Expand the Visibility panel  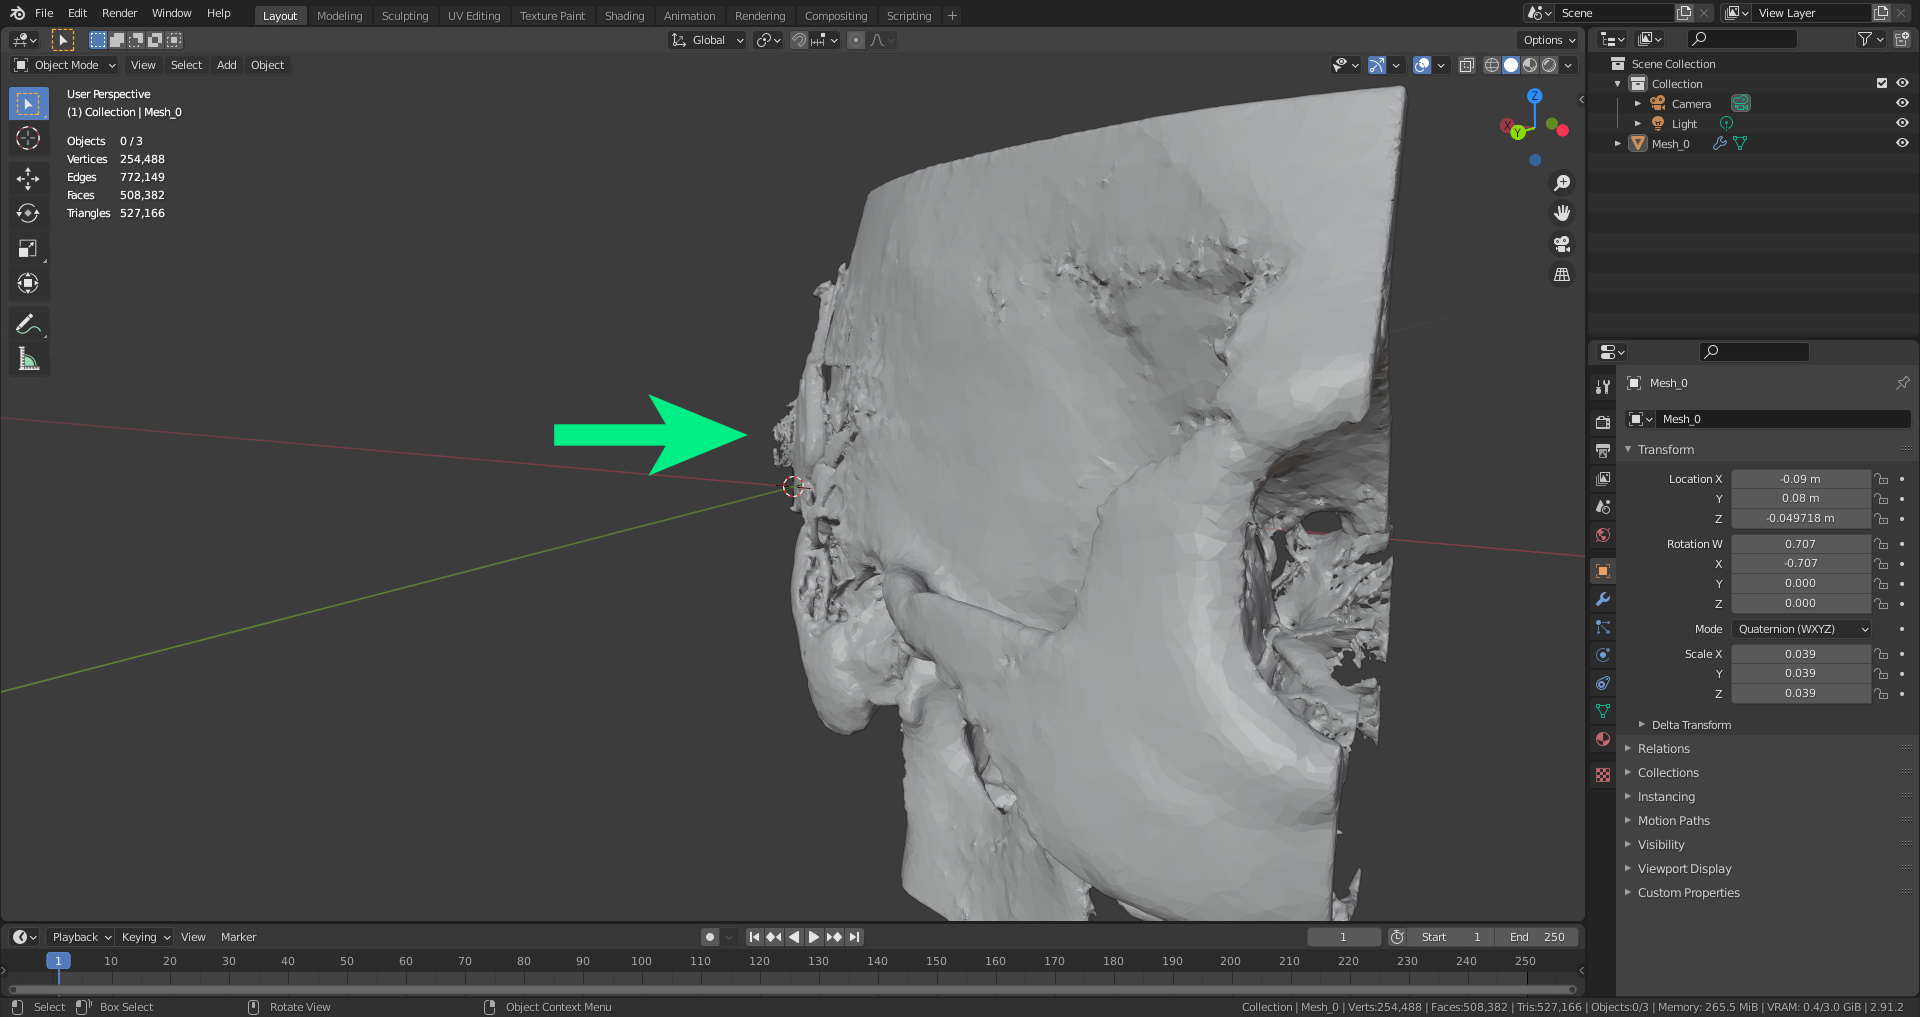pyautogui.click(x=1660, y=845)
